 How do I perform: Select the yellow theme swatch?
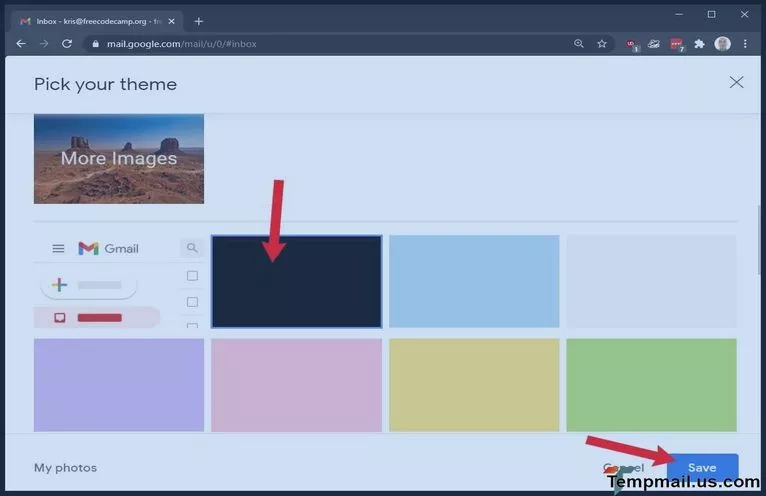pos(474,385)
